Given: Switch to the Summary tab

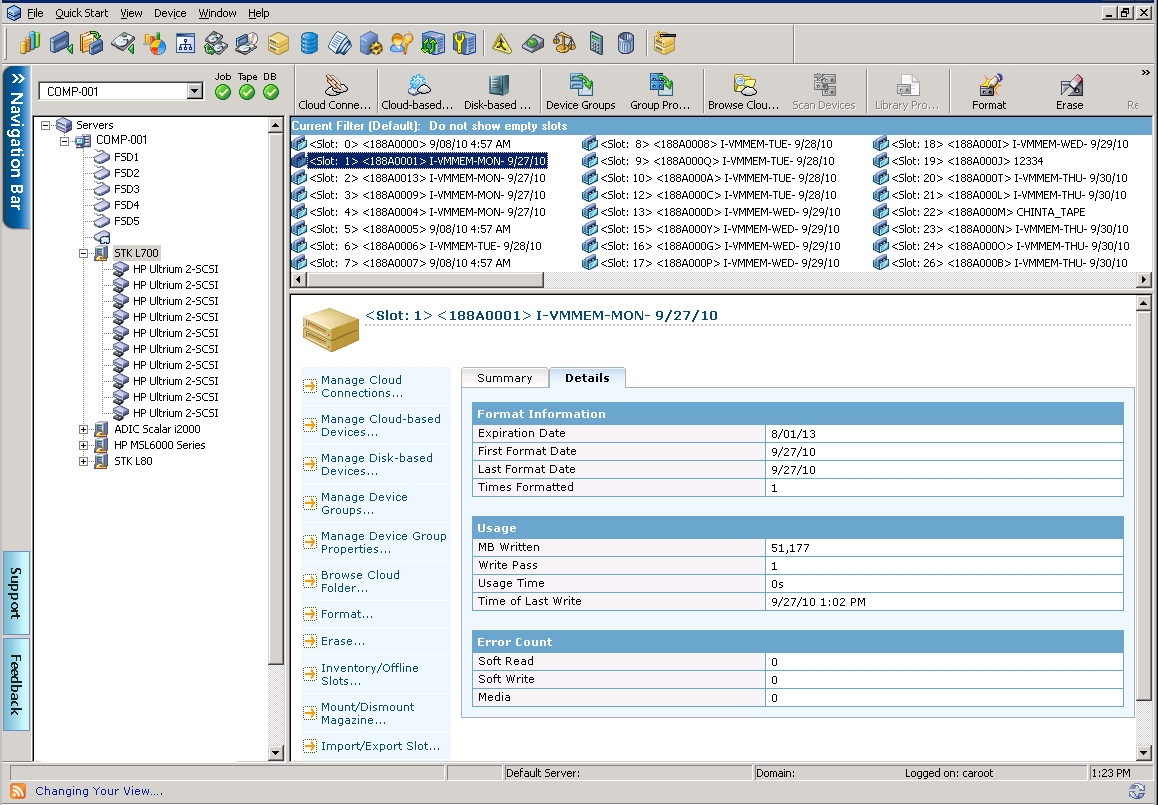Looking at the screenshot, I should [x=504, y=378].
